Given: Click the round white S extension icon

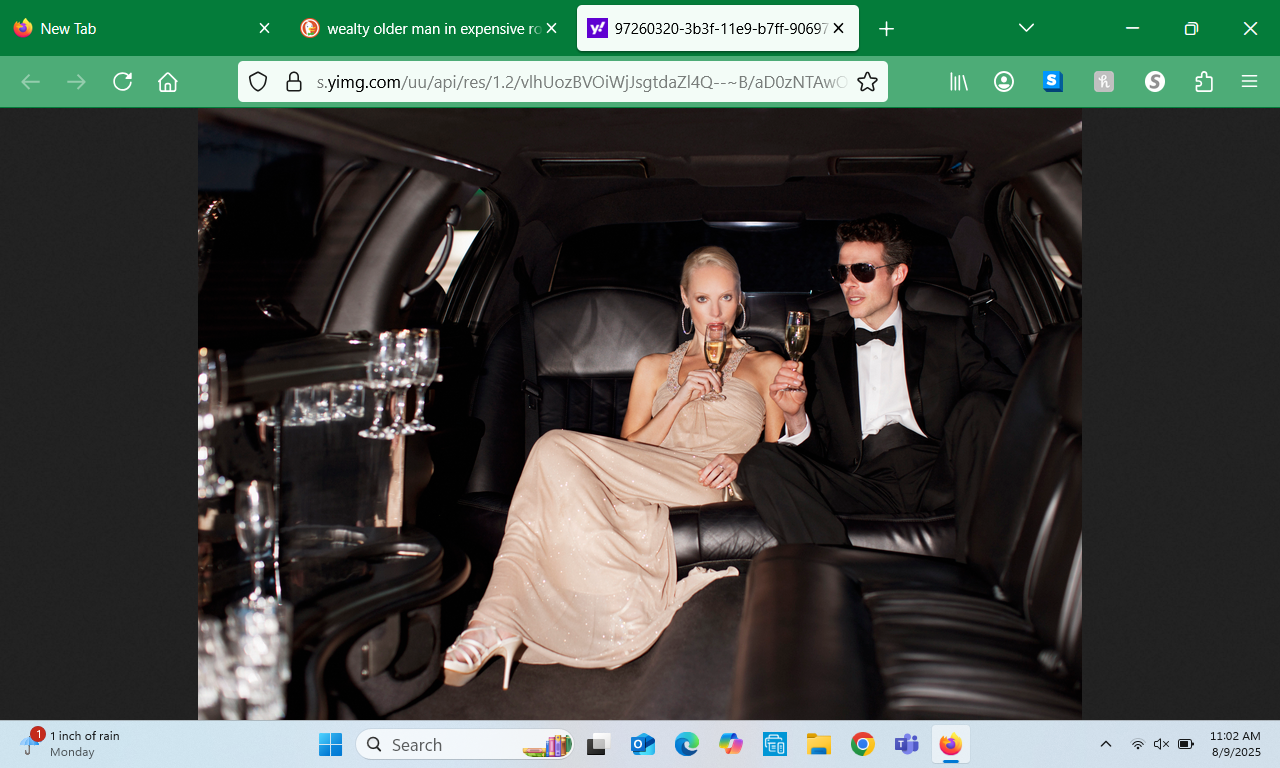Looking at the screenshot, I should pos(1155,82).
